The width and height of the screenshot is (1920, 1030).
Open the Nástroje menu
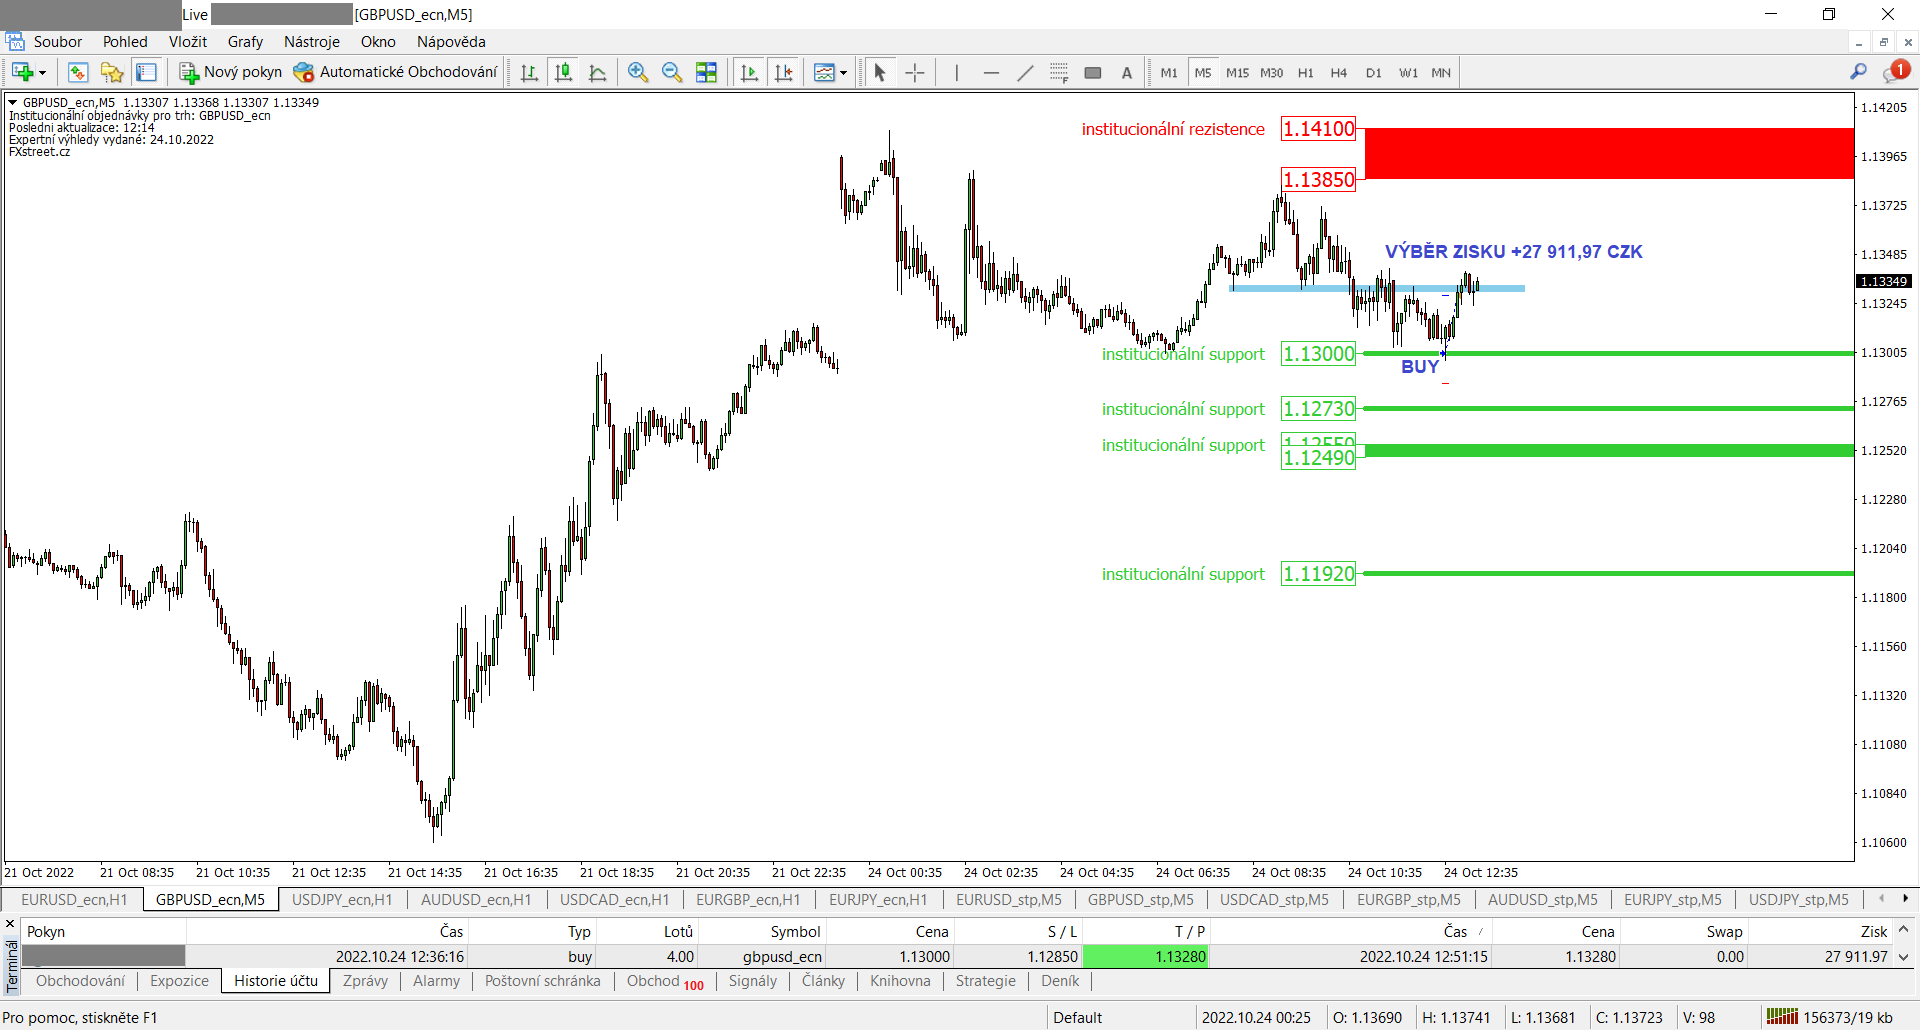click(312, 41)
